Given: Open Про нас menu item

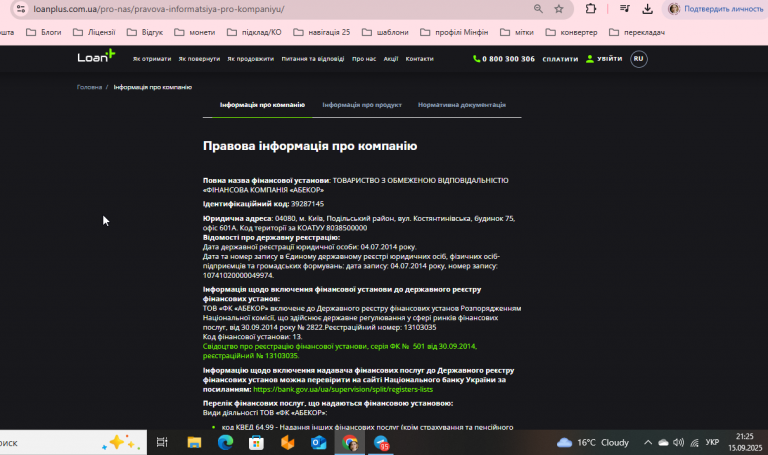Looking at the screenshot, I should pos(364,59).
